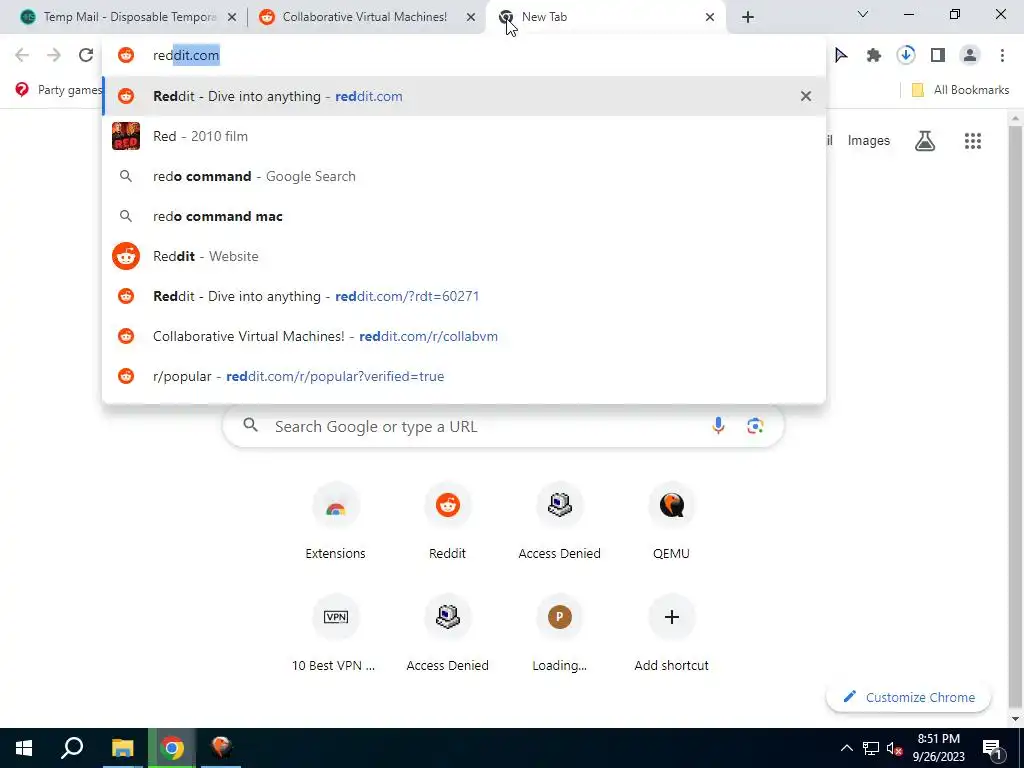Open the Windows Start menu
The width and height of the screenshot is (1024, 768).
click(24, 748)
